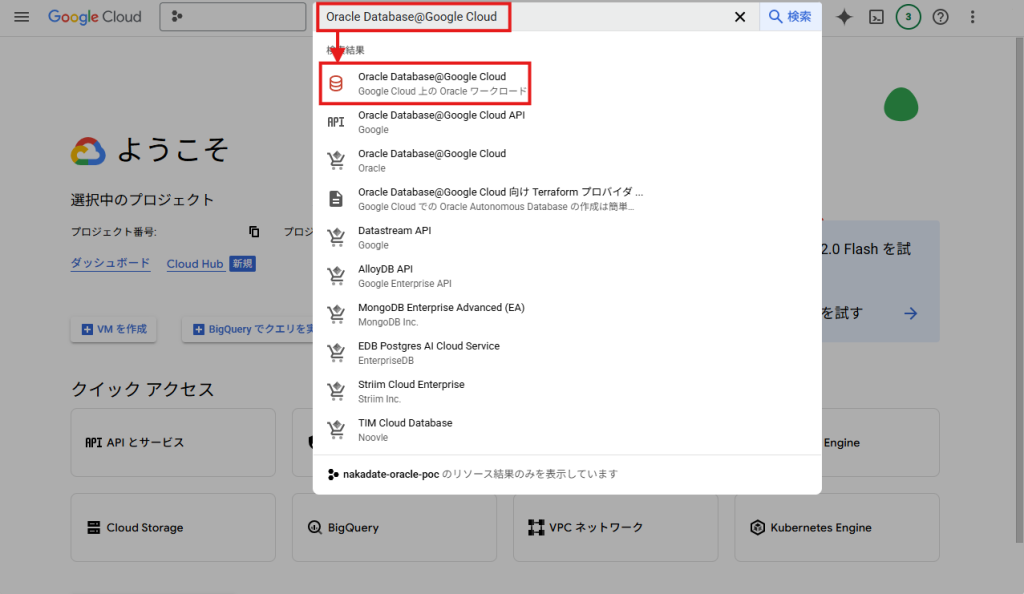Image resolution: width=1024 pixels, height=594 pixels.
Task: Open the notifications badge showing 3
Action: pyautogui.click(x=908, y=17)
